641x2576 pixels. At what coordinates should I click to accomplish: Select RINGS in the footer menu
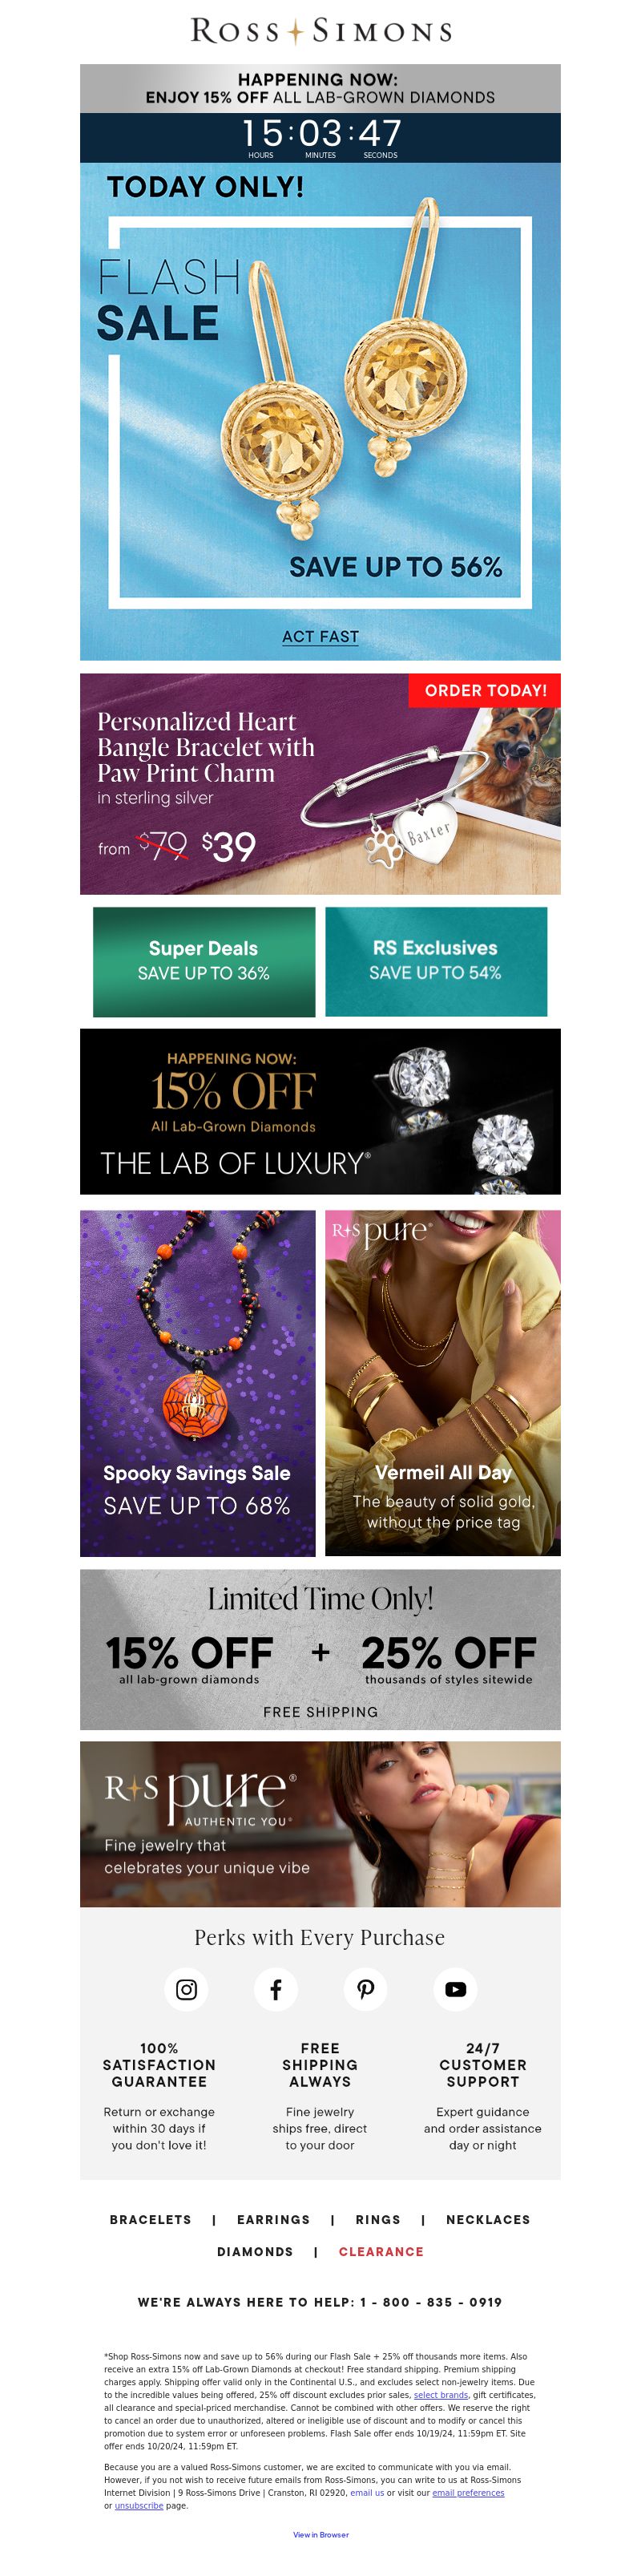point(378,2219)
